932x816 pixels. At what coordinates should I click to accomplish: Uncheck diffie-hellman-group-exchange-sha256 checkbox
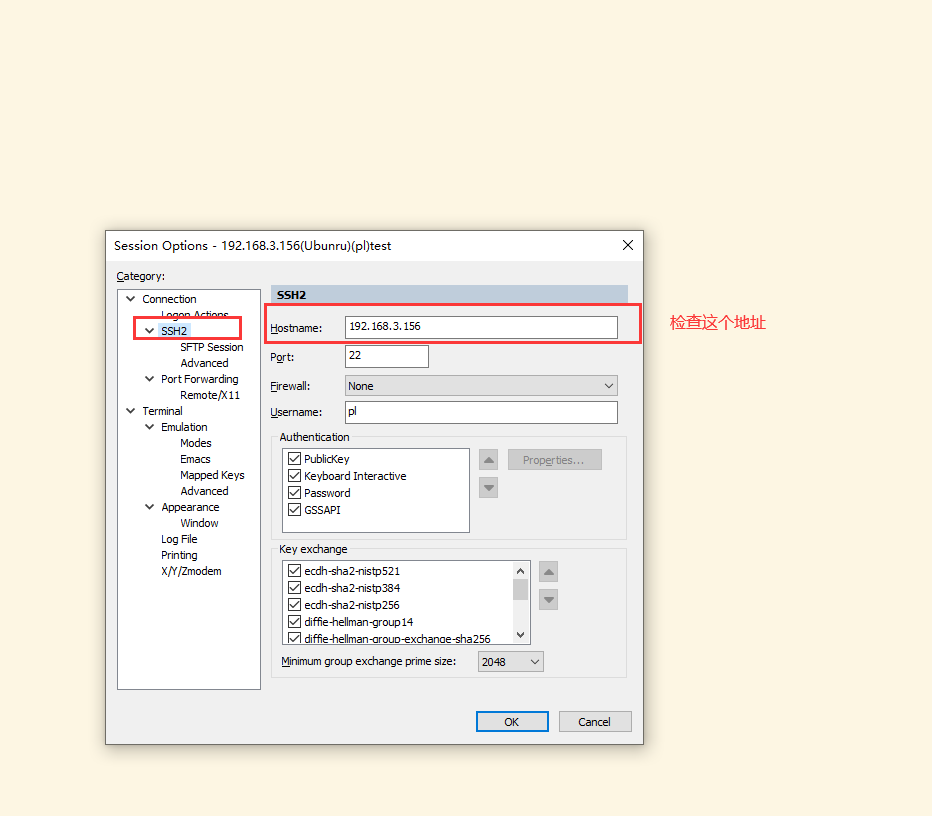point(294,638)
